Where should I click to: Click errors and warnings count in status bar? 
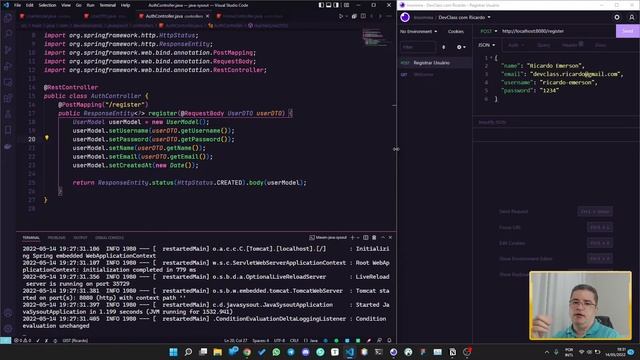pos(22,340)
